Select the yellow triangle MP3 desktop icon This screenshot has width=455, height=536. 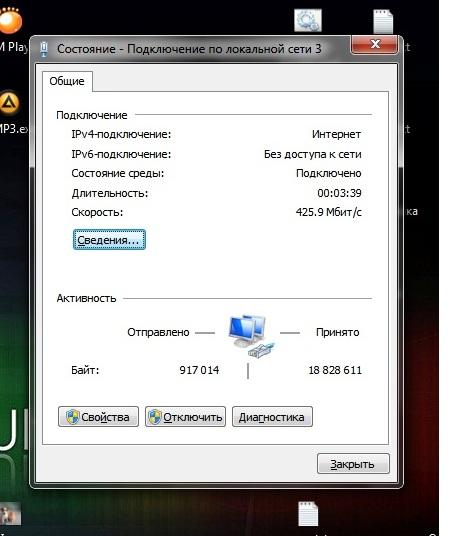click(x=9, y=103)
